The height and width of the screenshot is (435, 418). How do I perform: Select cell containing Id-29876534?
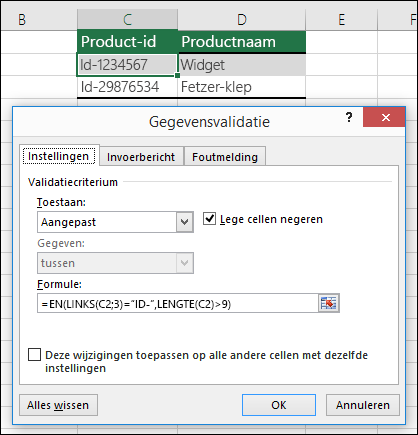pyautogui.click(x=127, y=87)
